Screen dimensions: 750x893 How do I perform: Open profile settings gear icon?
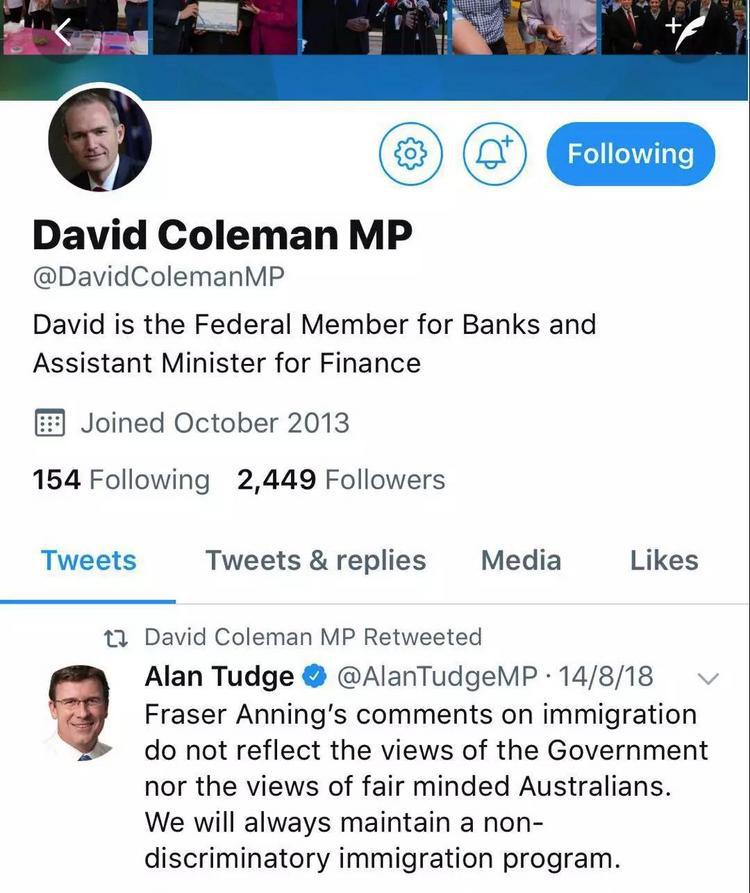[x=409, y=153]
